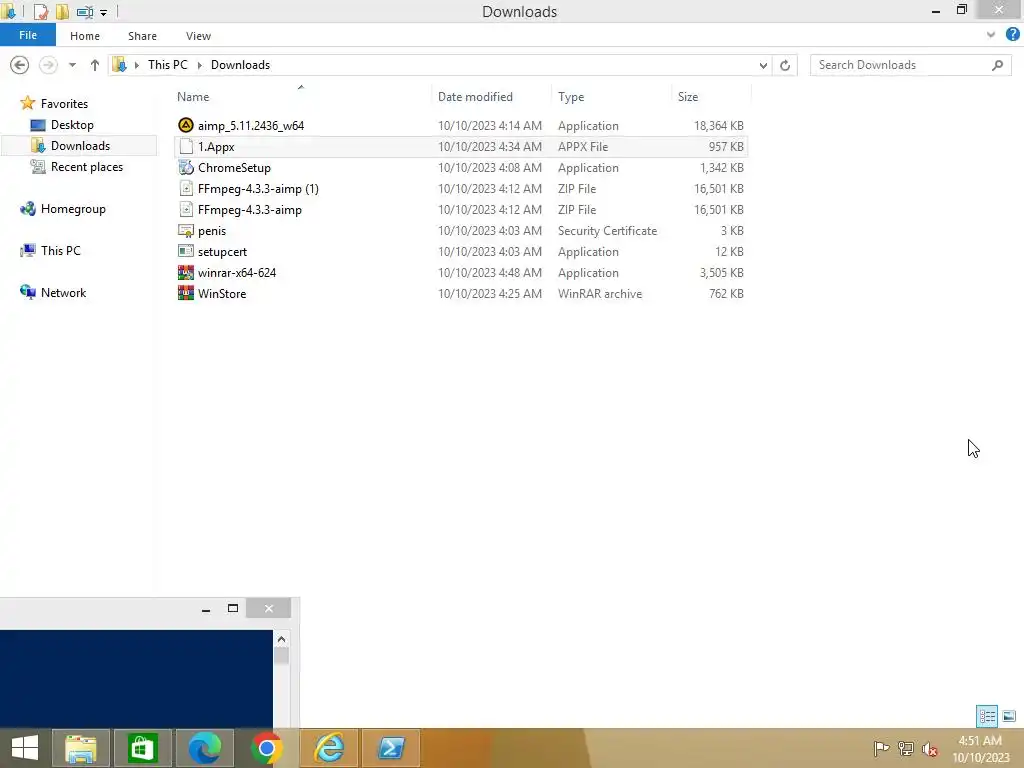Select Homegroup in the navigation pane
Screen dimensions: 1024x768
click(x=73, y=209)
